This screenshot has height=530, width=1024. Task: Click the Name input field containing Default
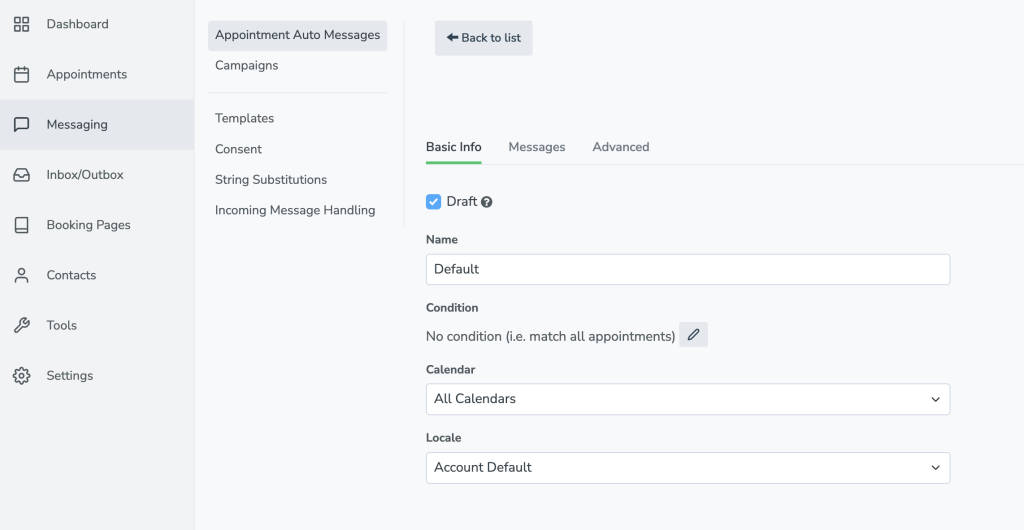tap(688, 270)
